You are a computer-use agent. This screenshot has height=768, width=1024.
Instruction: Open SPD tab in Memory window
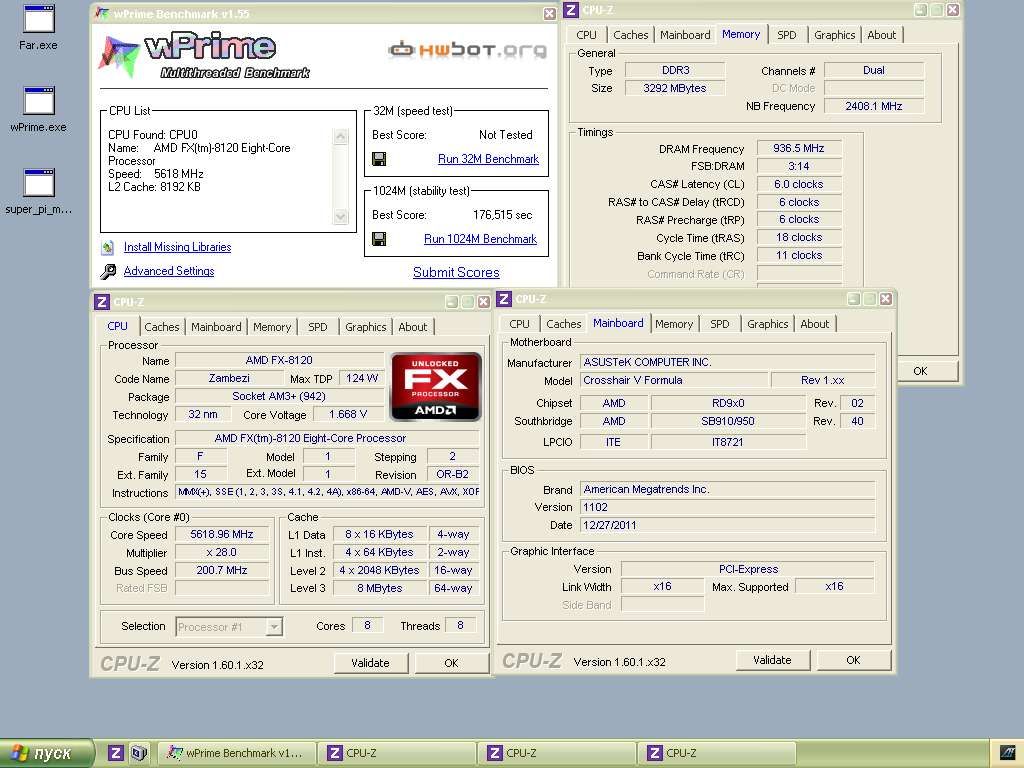[x=787, y=35]
